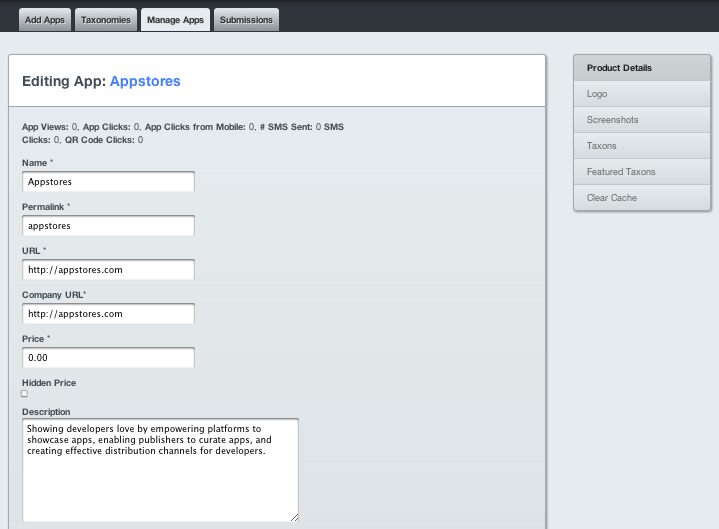Click into the Permalink field
The width and height of the screenshot is (719, 529).
[108, 226]
